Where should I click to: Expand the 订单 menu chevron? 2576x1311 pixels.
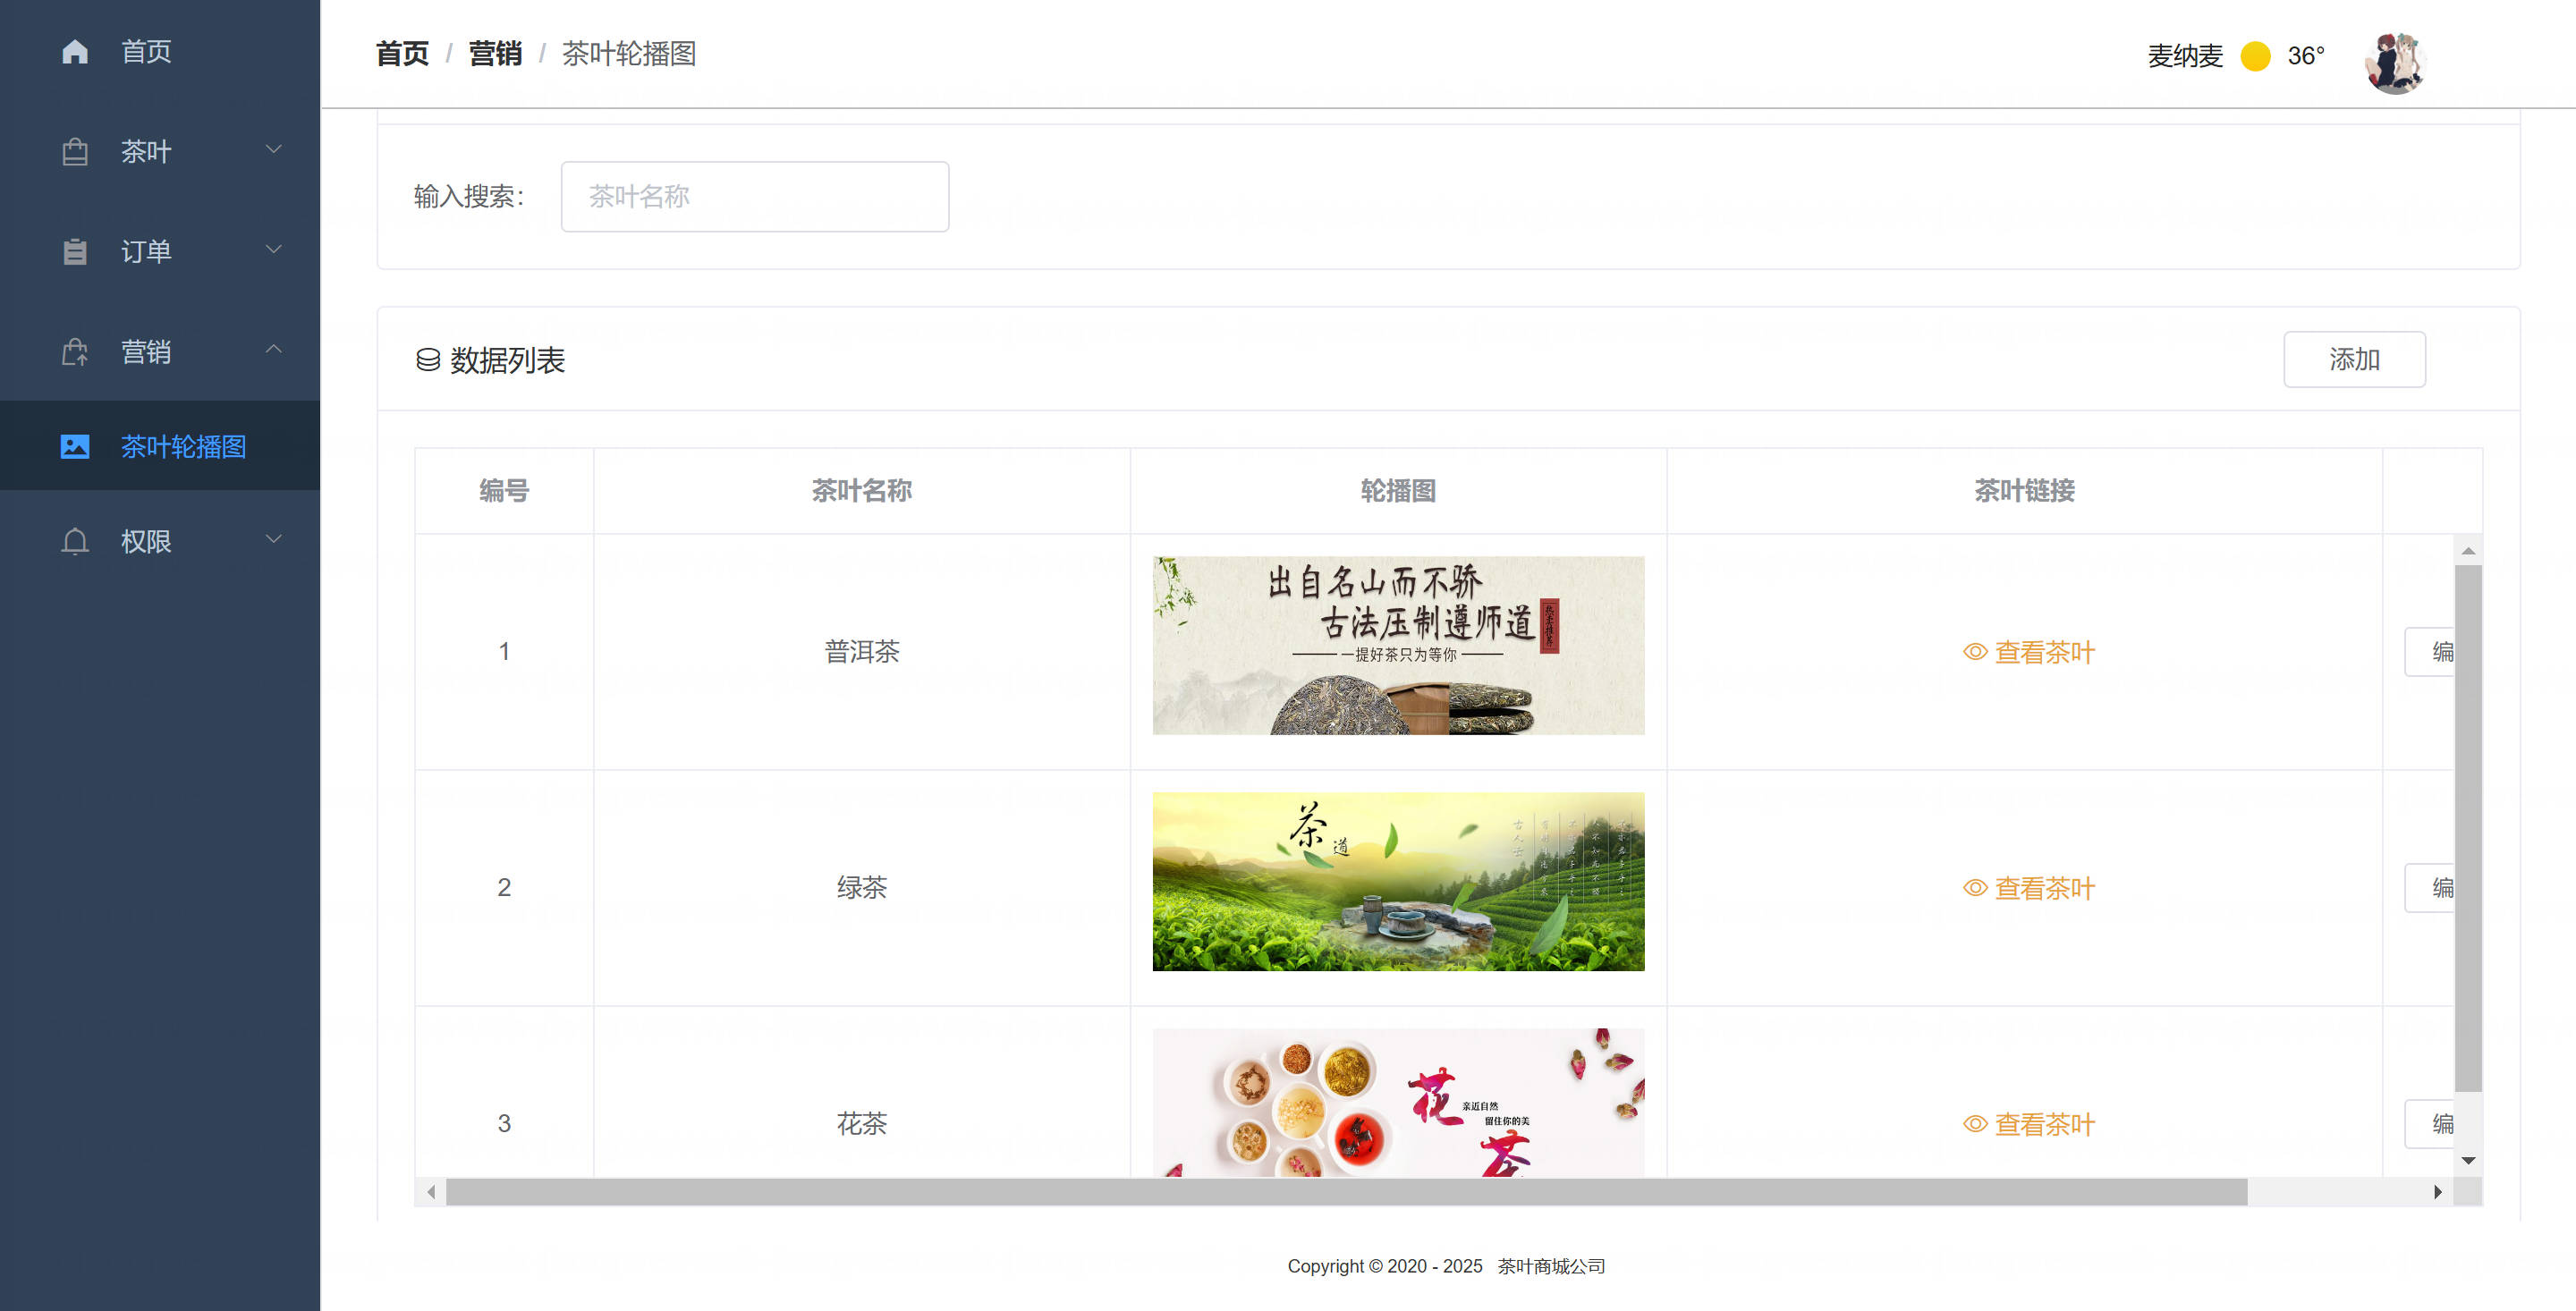[x=273, y=249]
